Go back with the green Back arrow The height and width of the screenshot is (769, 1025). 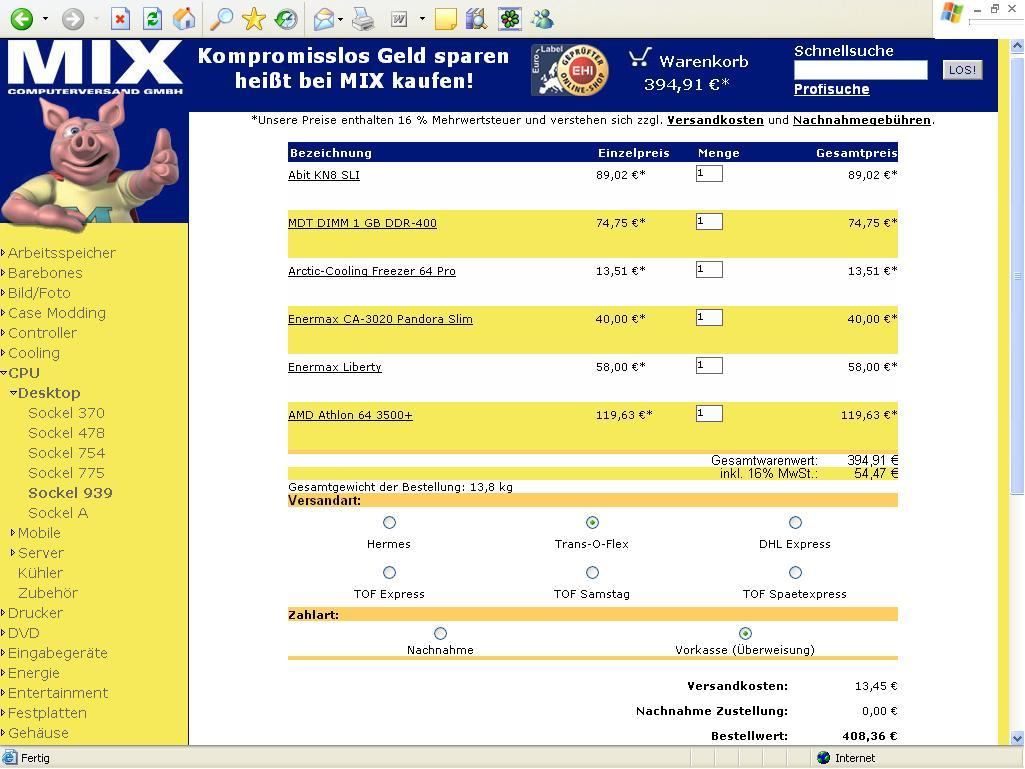tap(22, 18)
